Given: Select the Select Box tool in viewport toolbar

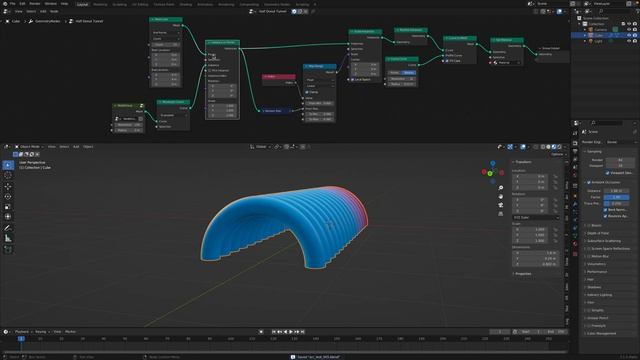Looking at the screenshot, I should (8, 165).
